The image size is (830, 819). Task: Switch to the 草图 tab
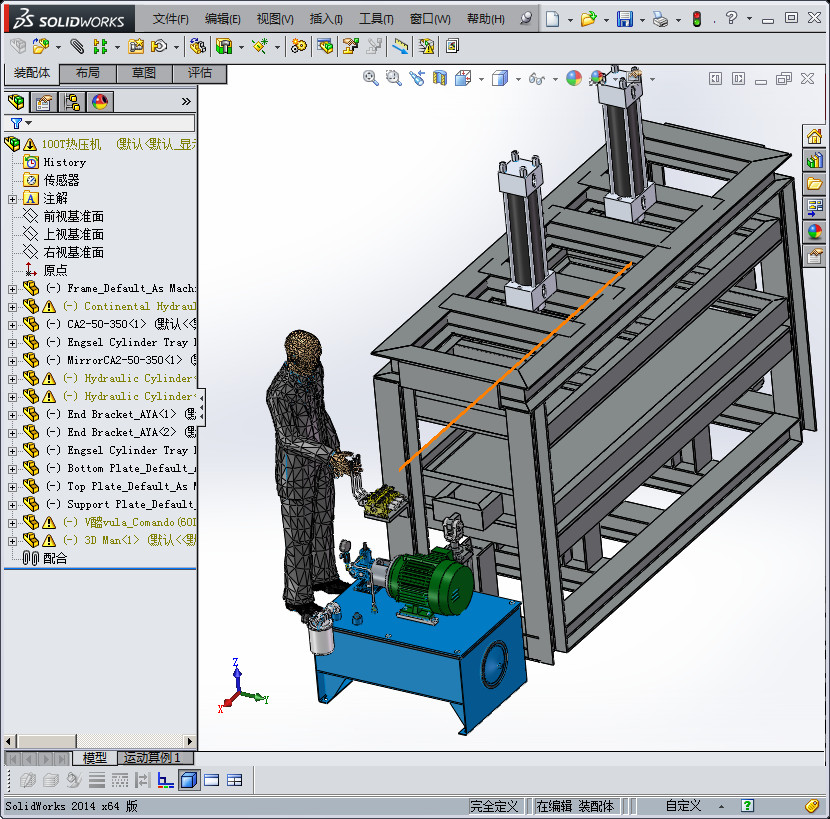[x=144, y=73]
